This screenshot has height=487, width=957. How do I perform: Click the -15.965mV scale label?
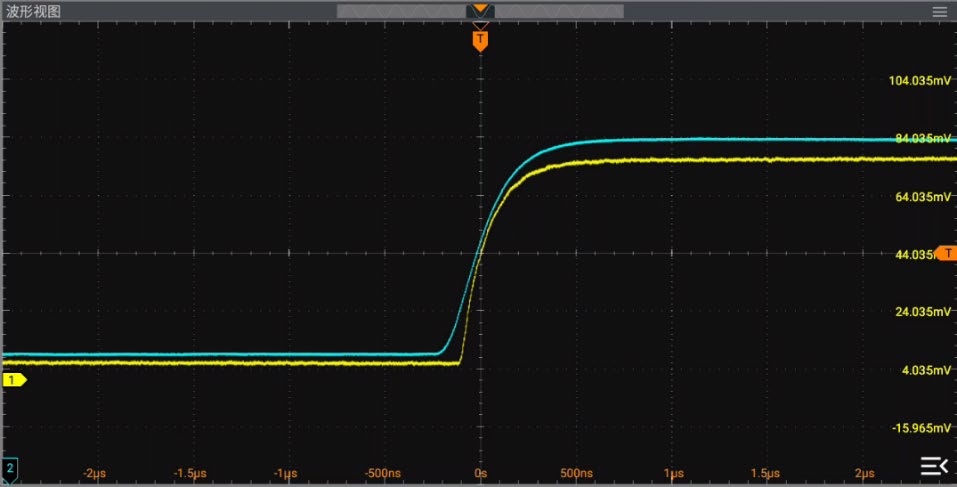pyautogui.click(x=921, y=428)
